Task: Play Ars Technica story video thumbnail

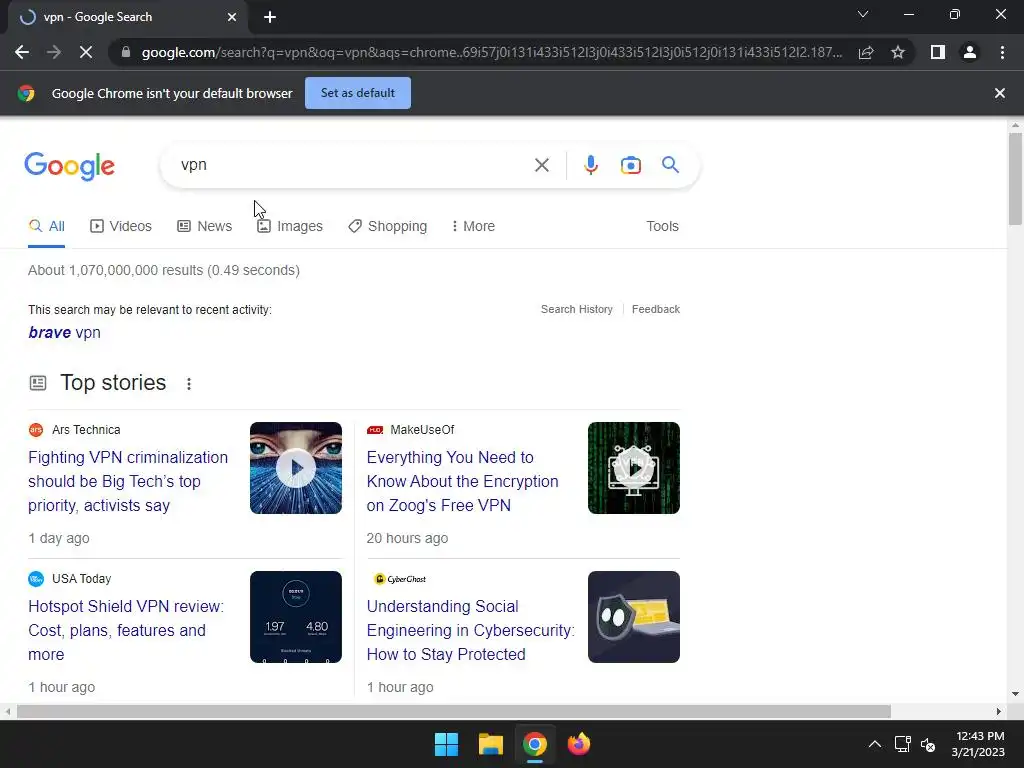Action: (296, 468)
